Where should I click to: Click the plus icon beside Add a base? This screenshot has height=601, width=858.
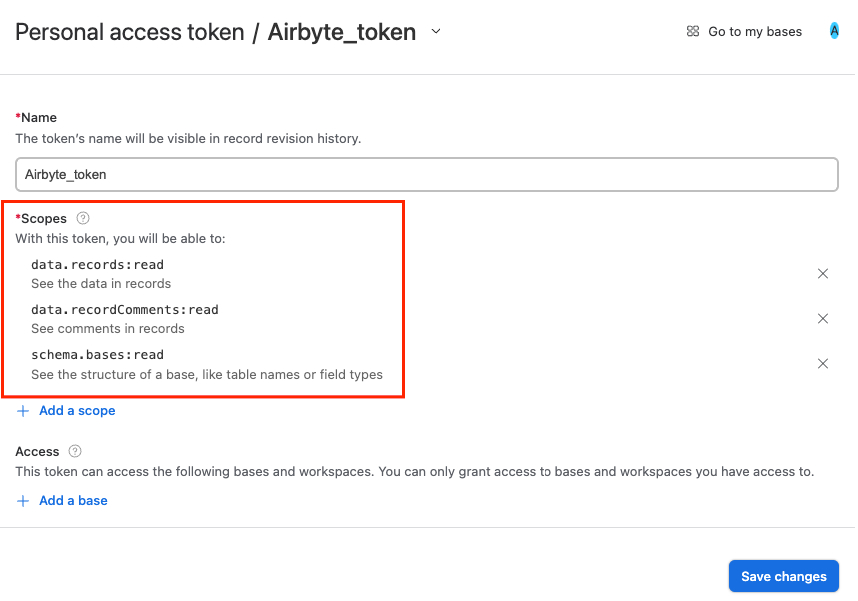pos(23,501)
